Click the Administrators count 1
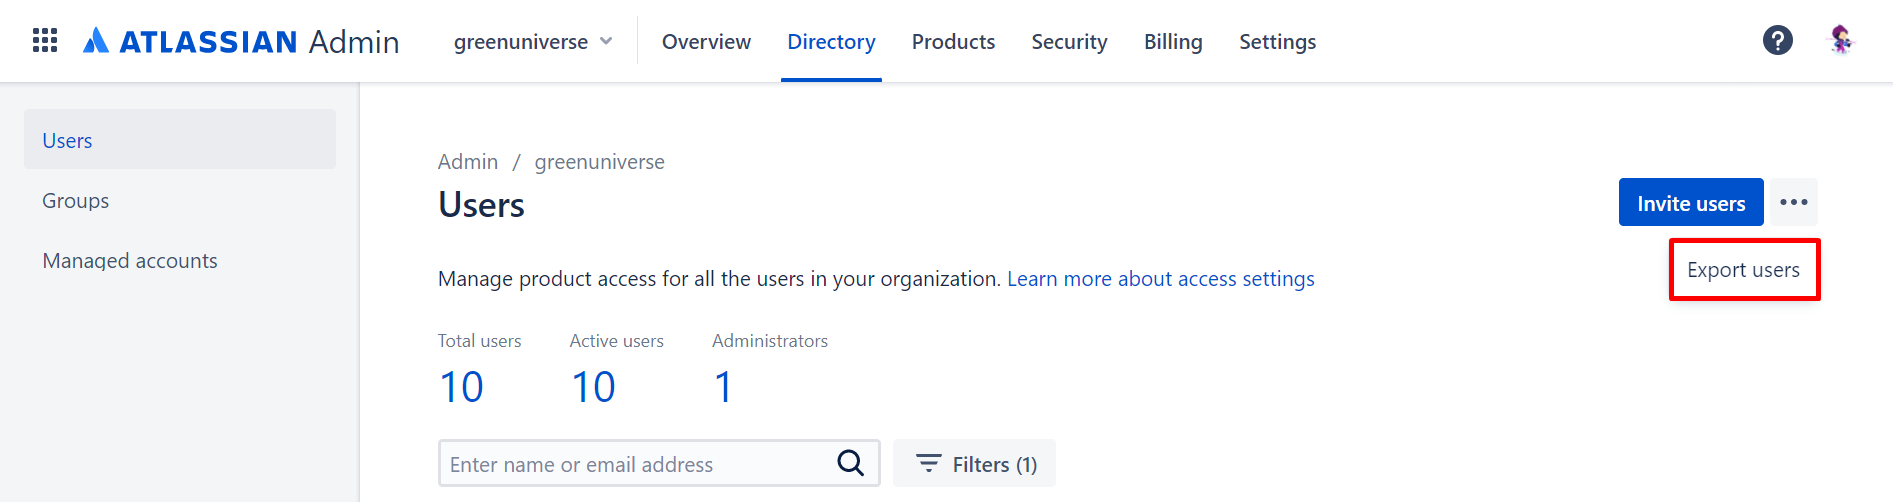Image resolution: width=1893 pixels, height=502 pixels. coord(724,387)
